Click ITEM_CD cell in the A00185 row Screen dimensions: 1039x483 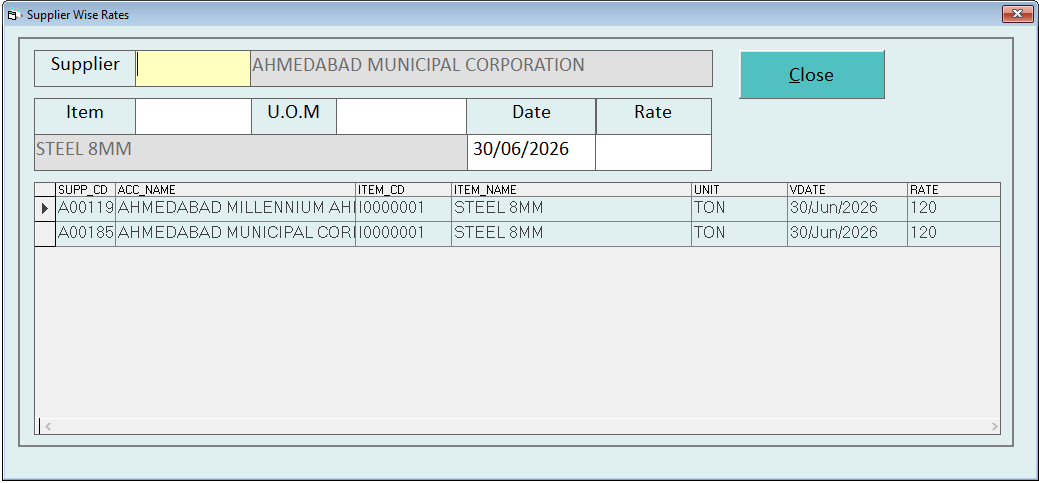coord(404,234)
